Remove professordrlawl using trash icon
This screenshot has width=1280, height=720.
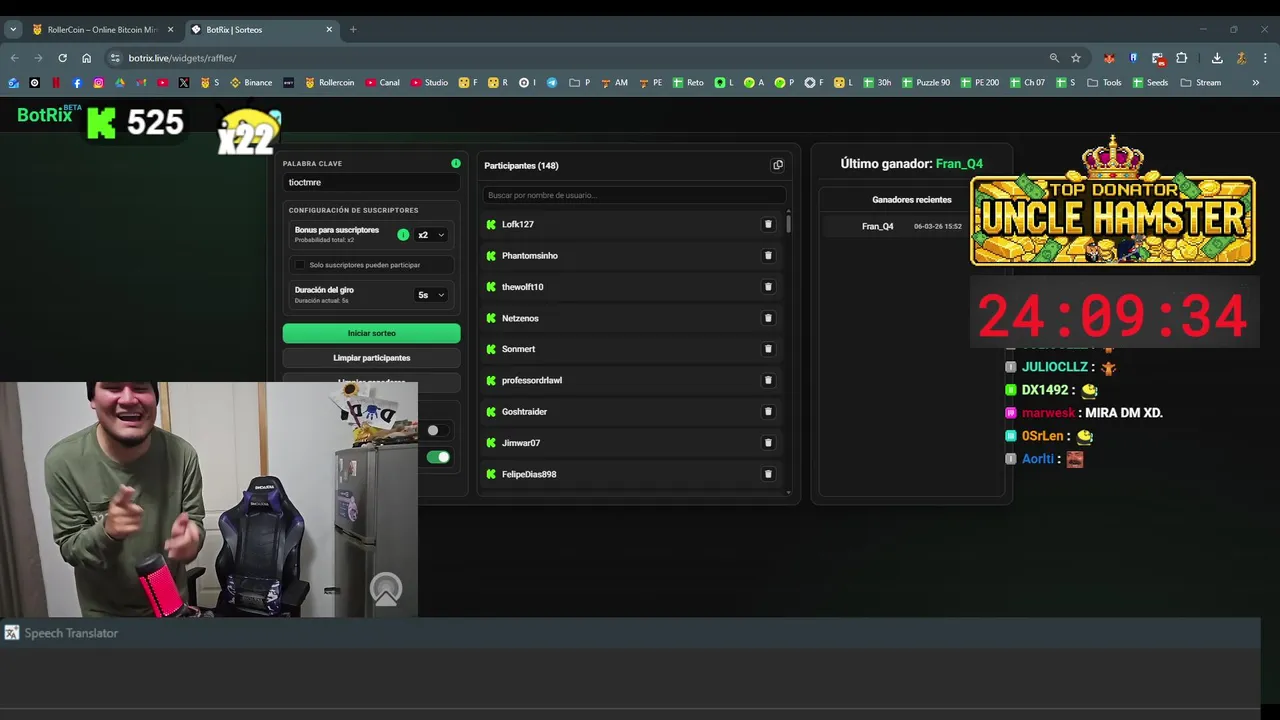[768, 380]
